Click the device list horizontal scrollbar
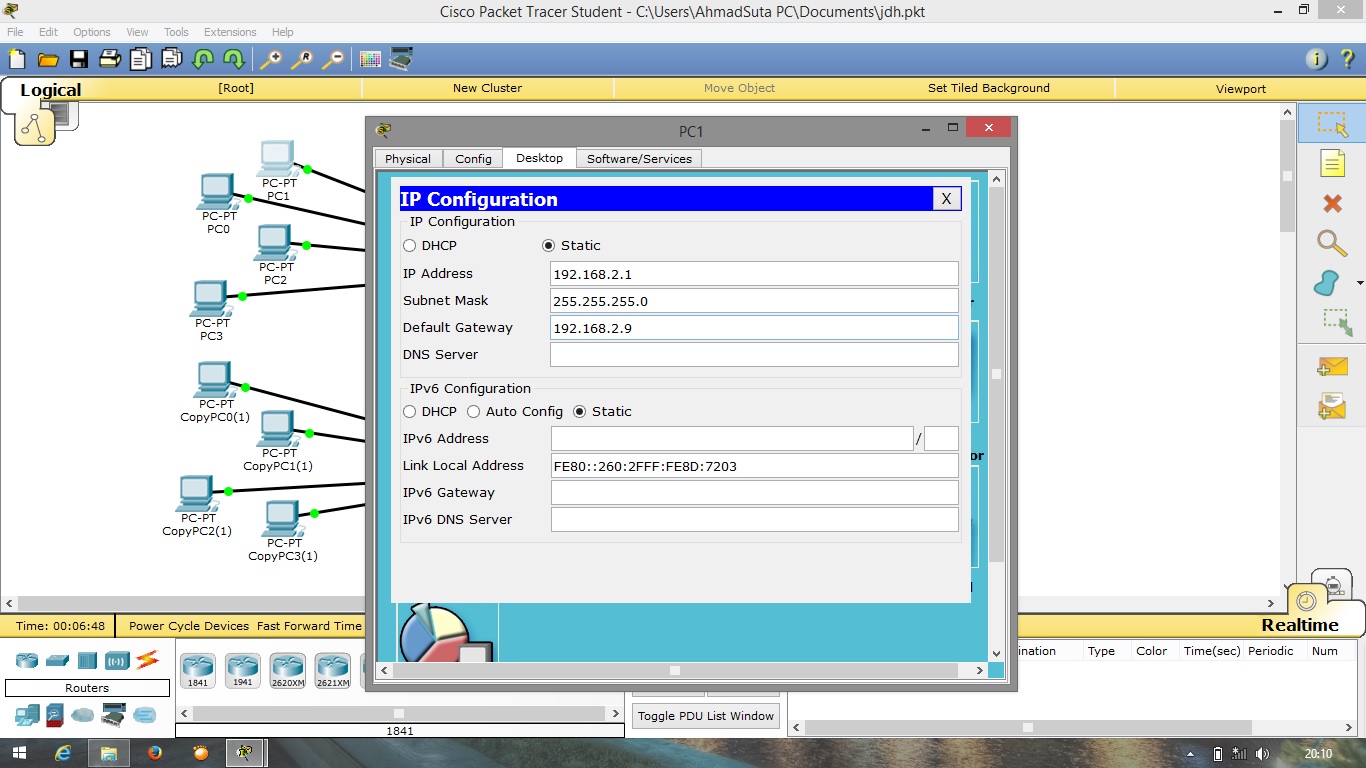Image resolution: width=1366 pixels, height=768 pixels. pyautogui.click(x=399, y=713)
